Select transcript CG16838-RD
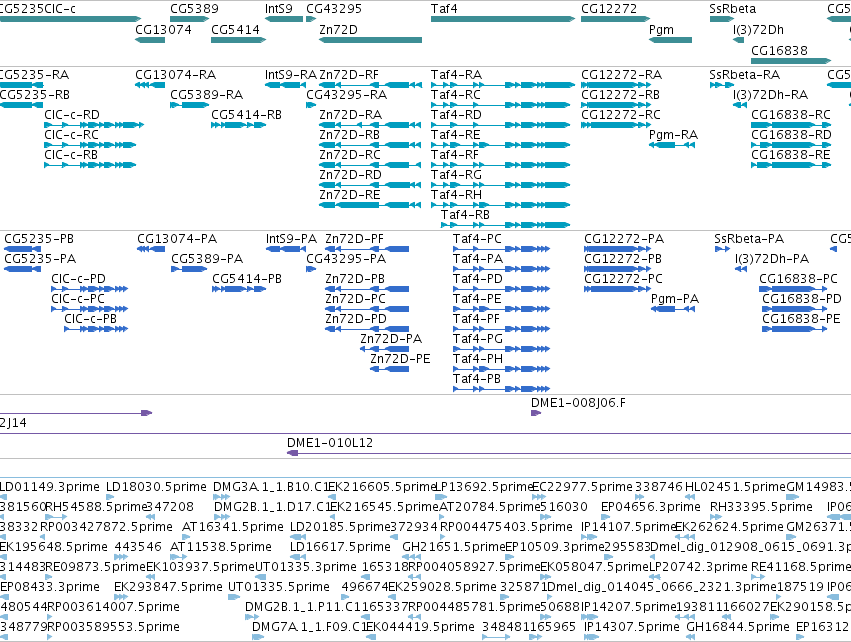The height and width of the screenshot is (642, 851). click(791, 135)
